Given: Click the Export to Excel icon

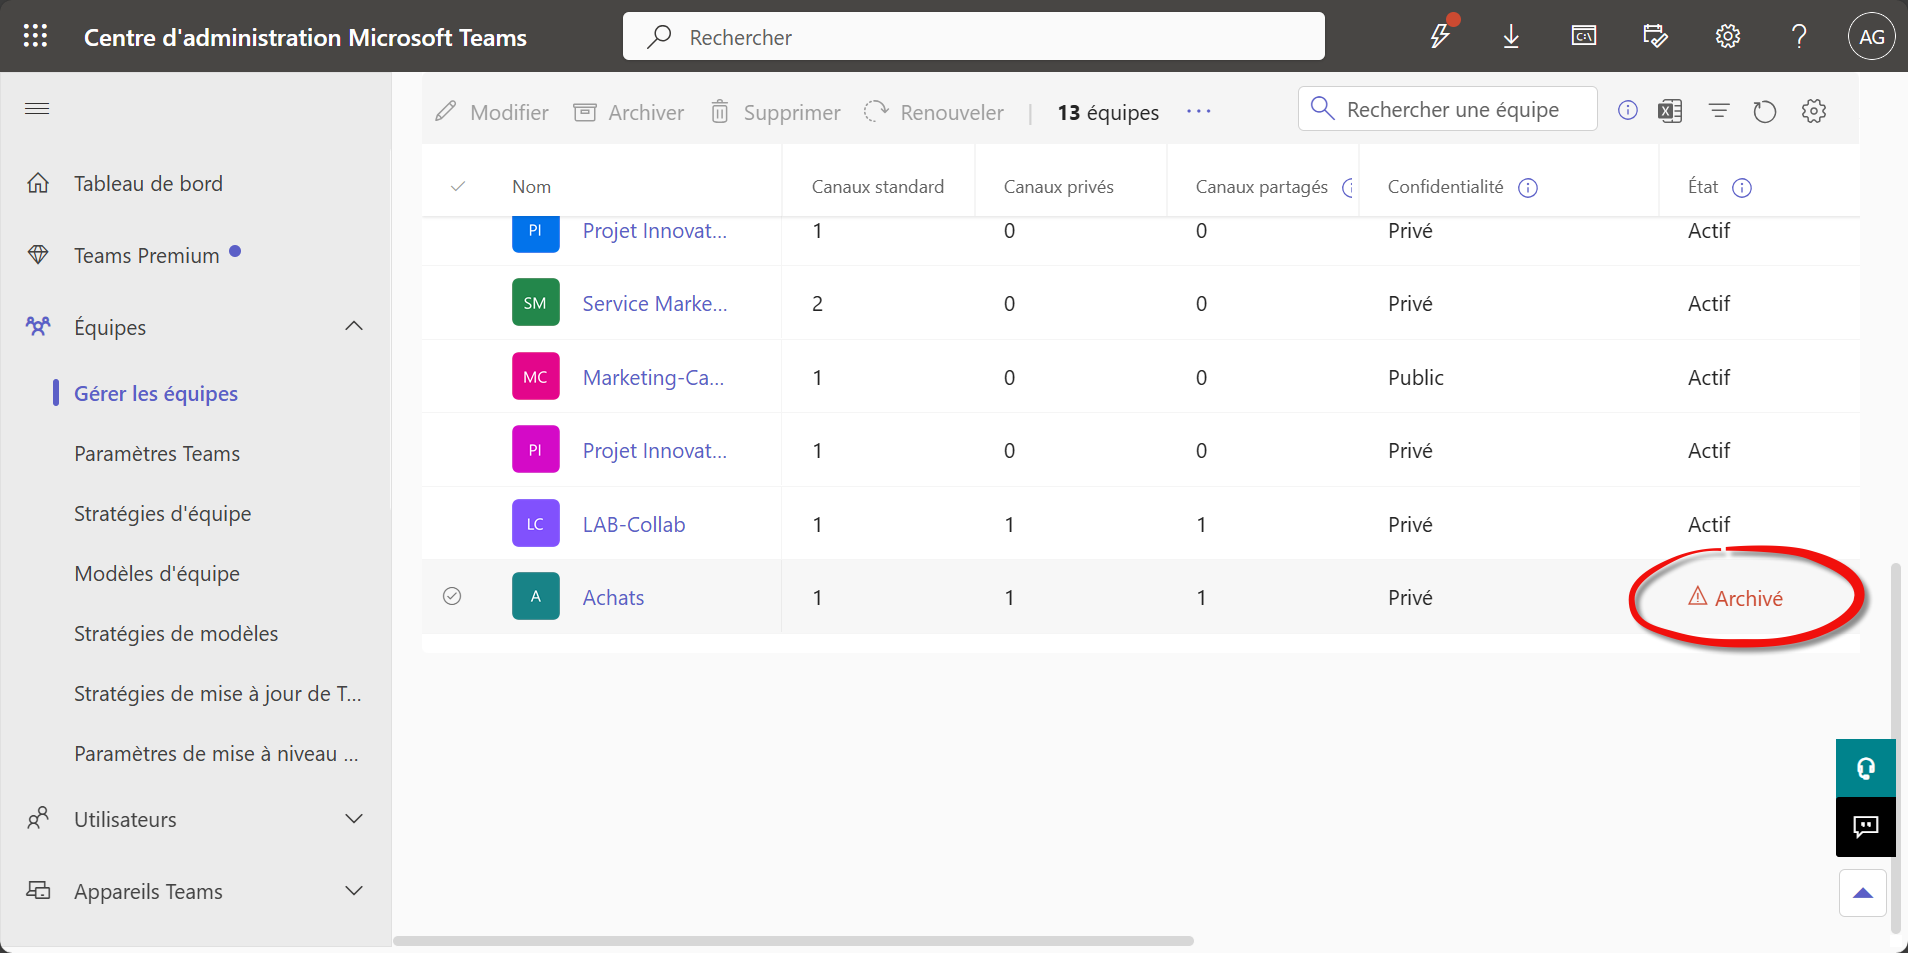Looking at the screenshot, I should [1670, 111].
